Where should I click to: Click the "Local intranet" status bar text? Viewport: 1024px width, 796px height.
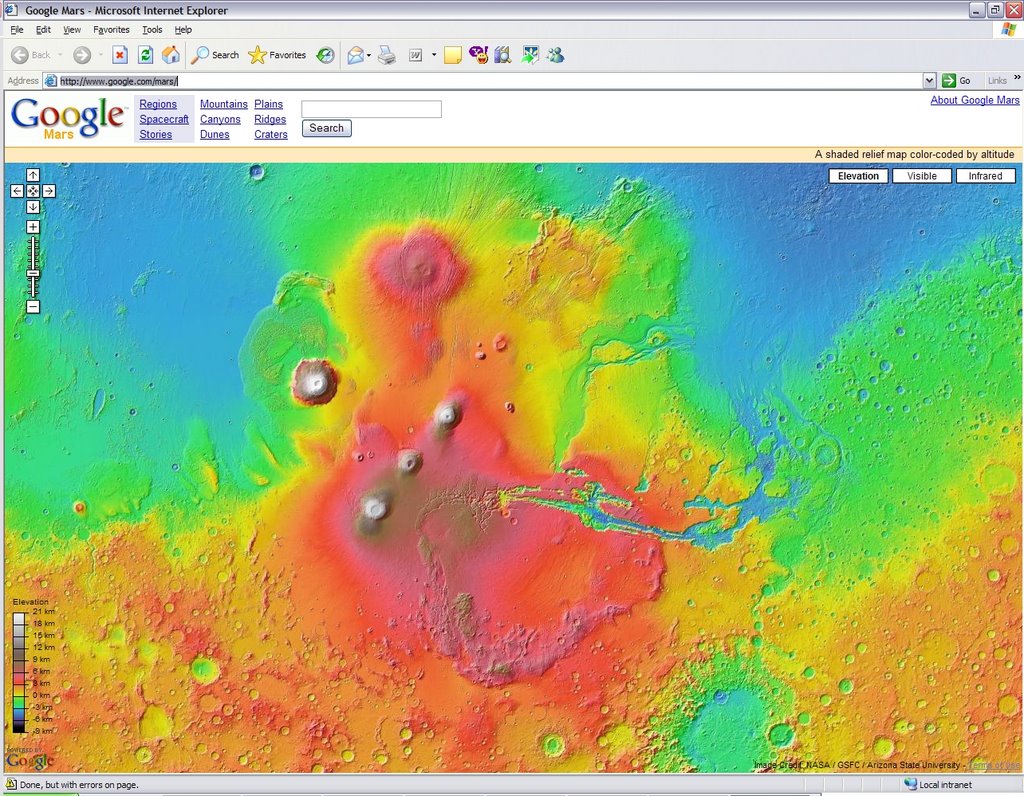(946, 784)
